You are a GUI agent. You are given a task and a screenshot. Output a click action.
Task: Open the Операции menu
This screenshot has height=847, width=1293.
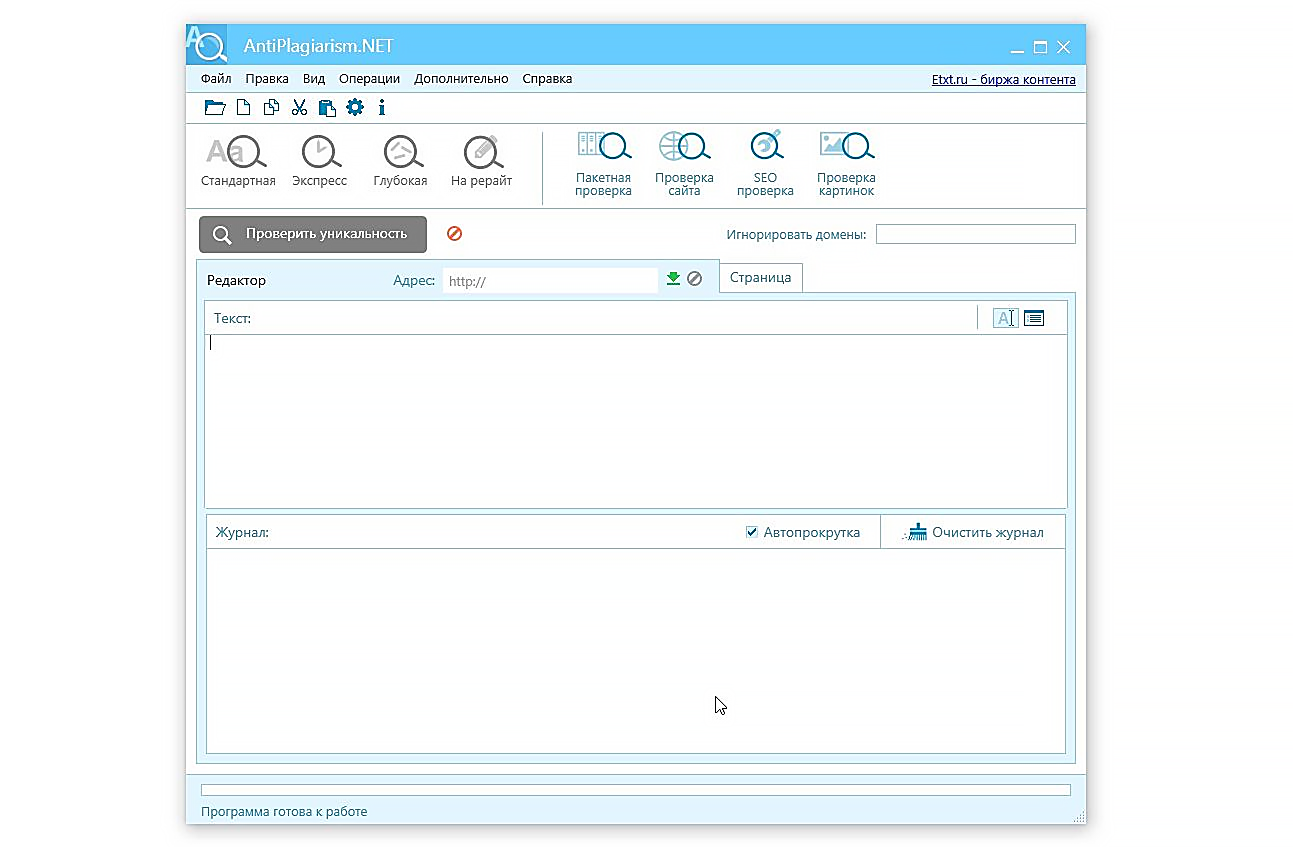pyautogui.click(x=369, y=79)
